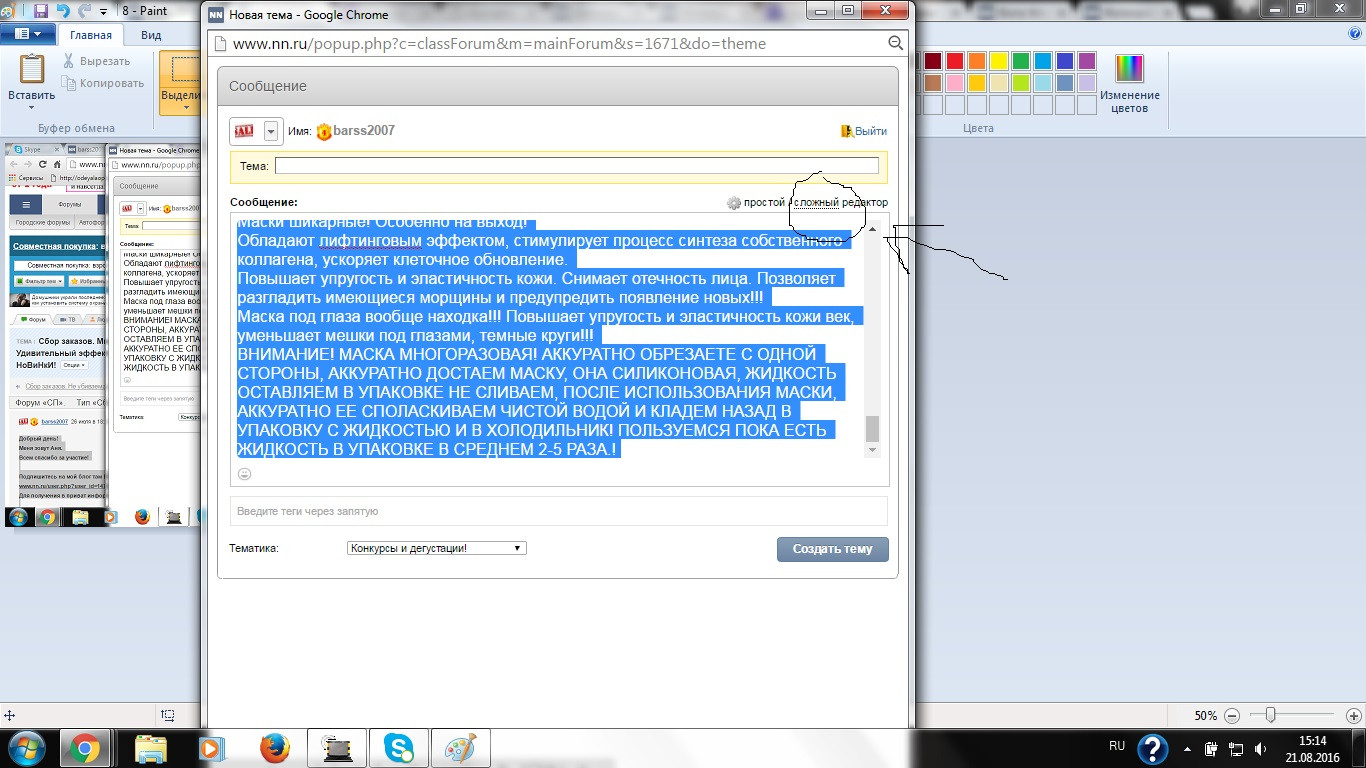This screenshot has height=768, width=1366.
Task: Click the Chrome taskbar icon
Action: coord(84,748)
